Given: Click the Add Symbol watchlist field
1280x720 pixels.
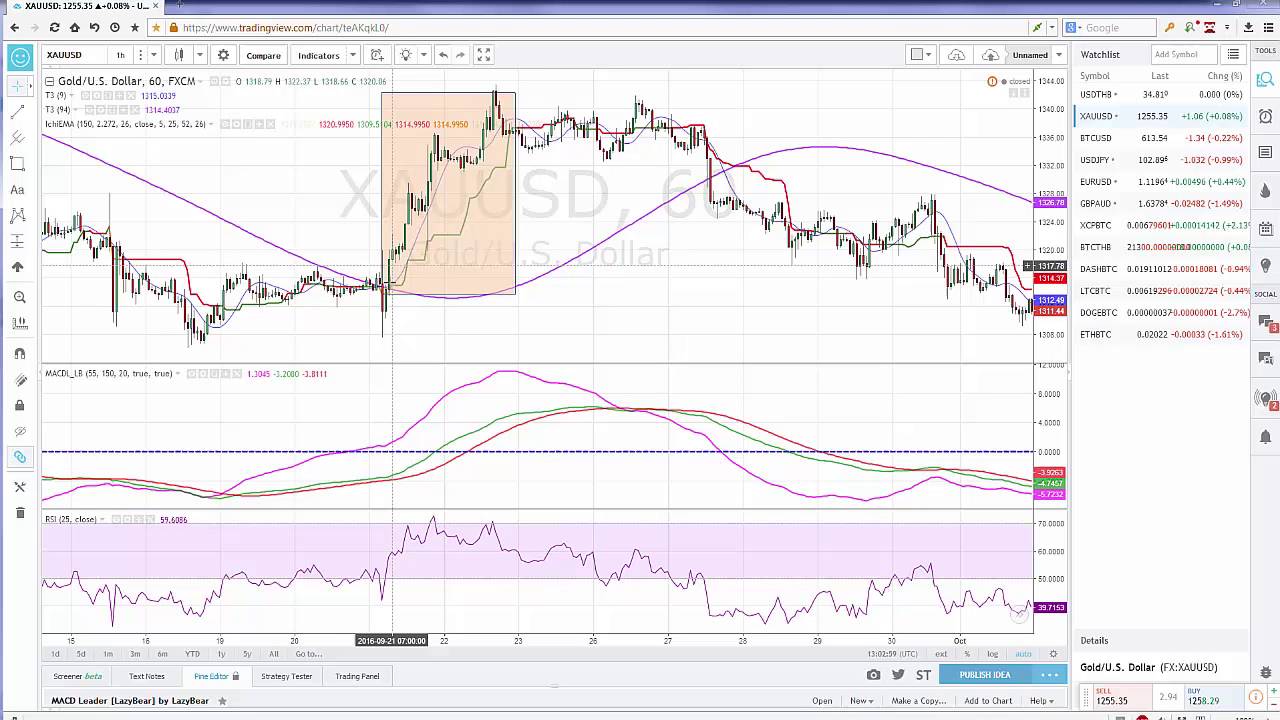Looking at the screenshot, I should [1183, 54].
